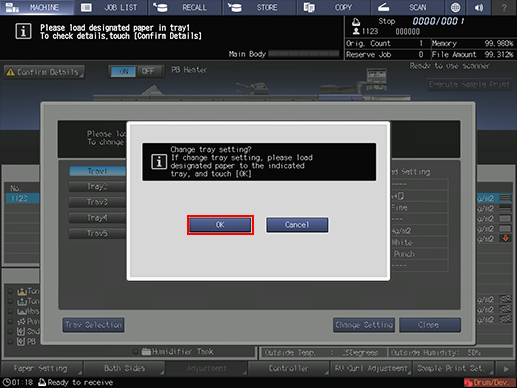Open help question mark icon
The image size is (517, 388).
tap(504, 7)
